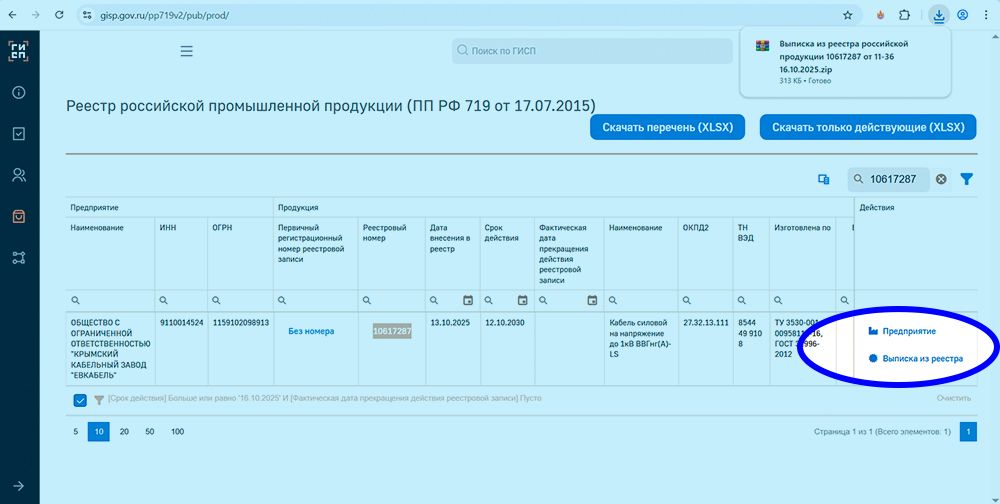Select page size 20
The height and width of the screenshot is (504, 1000).
click(x=124, y=432)
